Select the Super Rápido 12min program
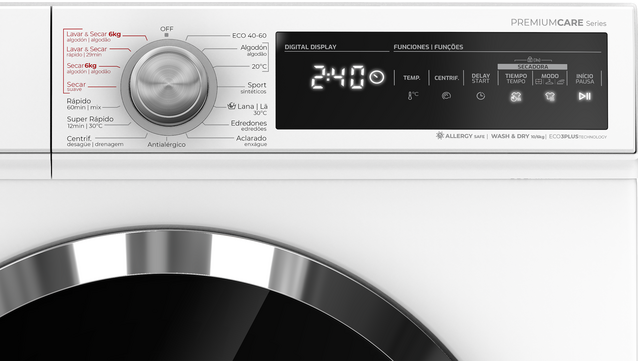Viewport: 638px width, 363px height. 90,122
